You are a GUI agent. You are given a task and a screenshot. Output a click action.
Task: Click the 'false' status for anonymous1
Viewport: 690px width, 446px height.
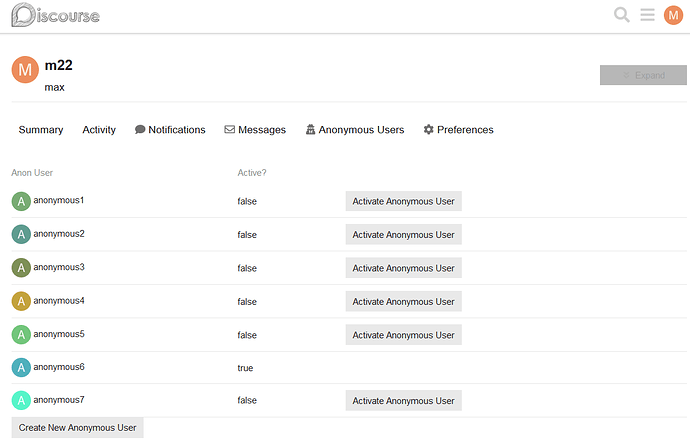[247, 201]
